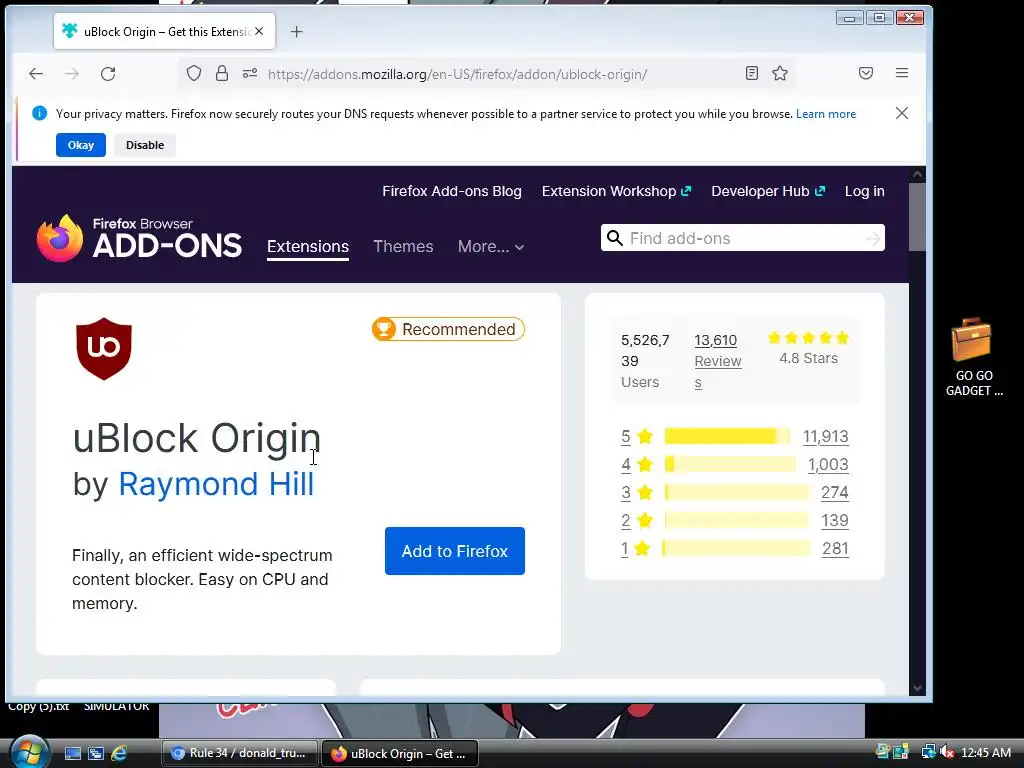This screenshot has height=768, width=1024.
Task: Go back to previous page in Firefox
Action: (x=36, y=74)
